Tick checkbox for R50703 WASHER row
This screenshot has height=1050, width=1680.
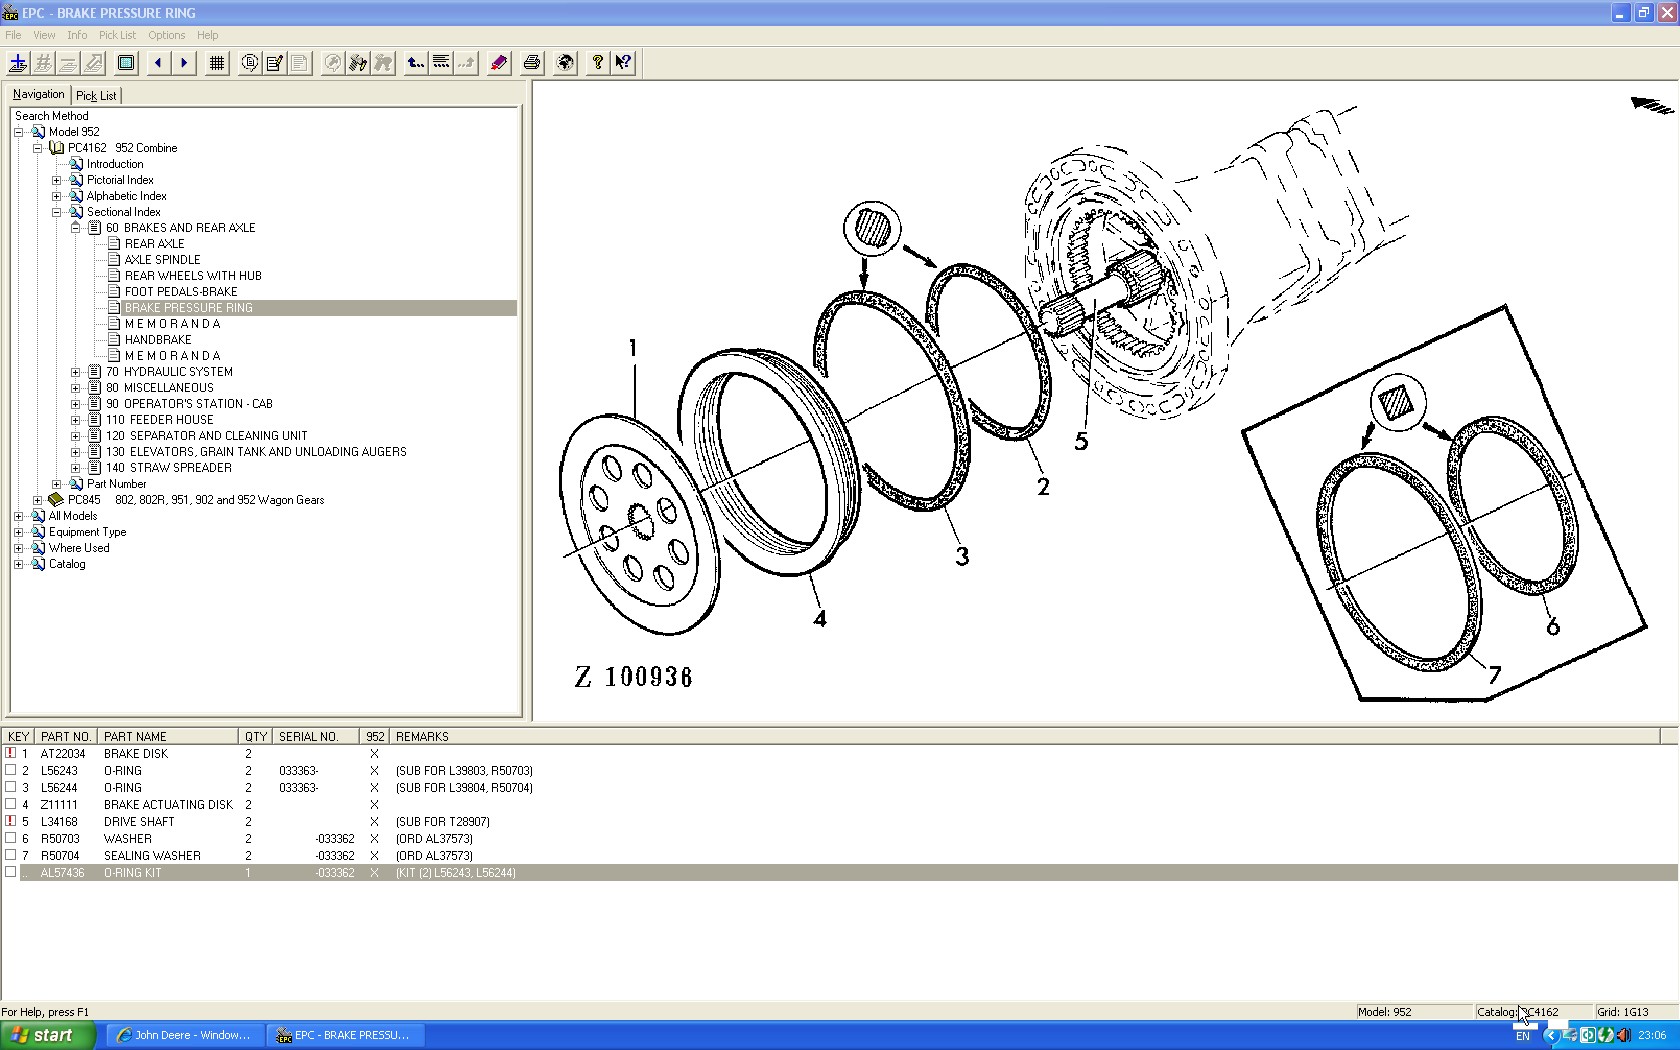click(x=11, y=838)
